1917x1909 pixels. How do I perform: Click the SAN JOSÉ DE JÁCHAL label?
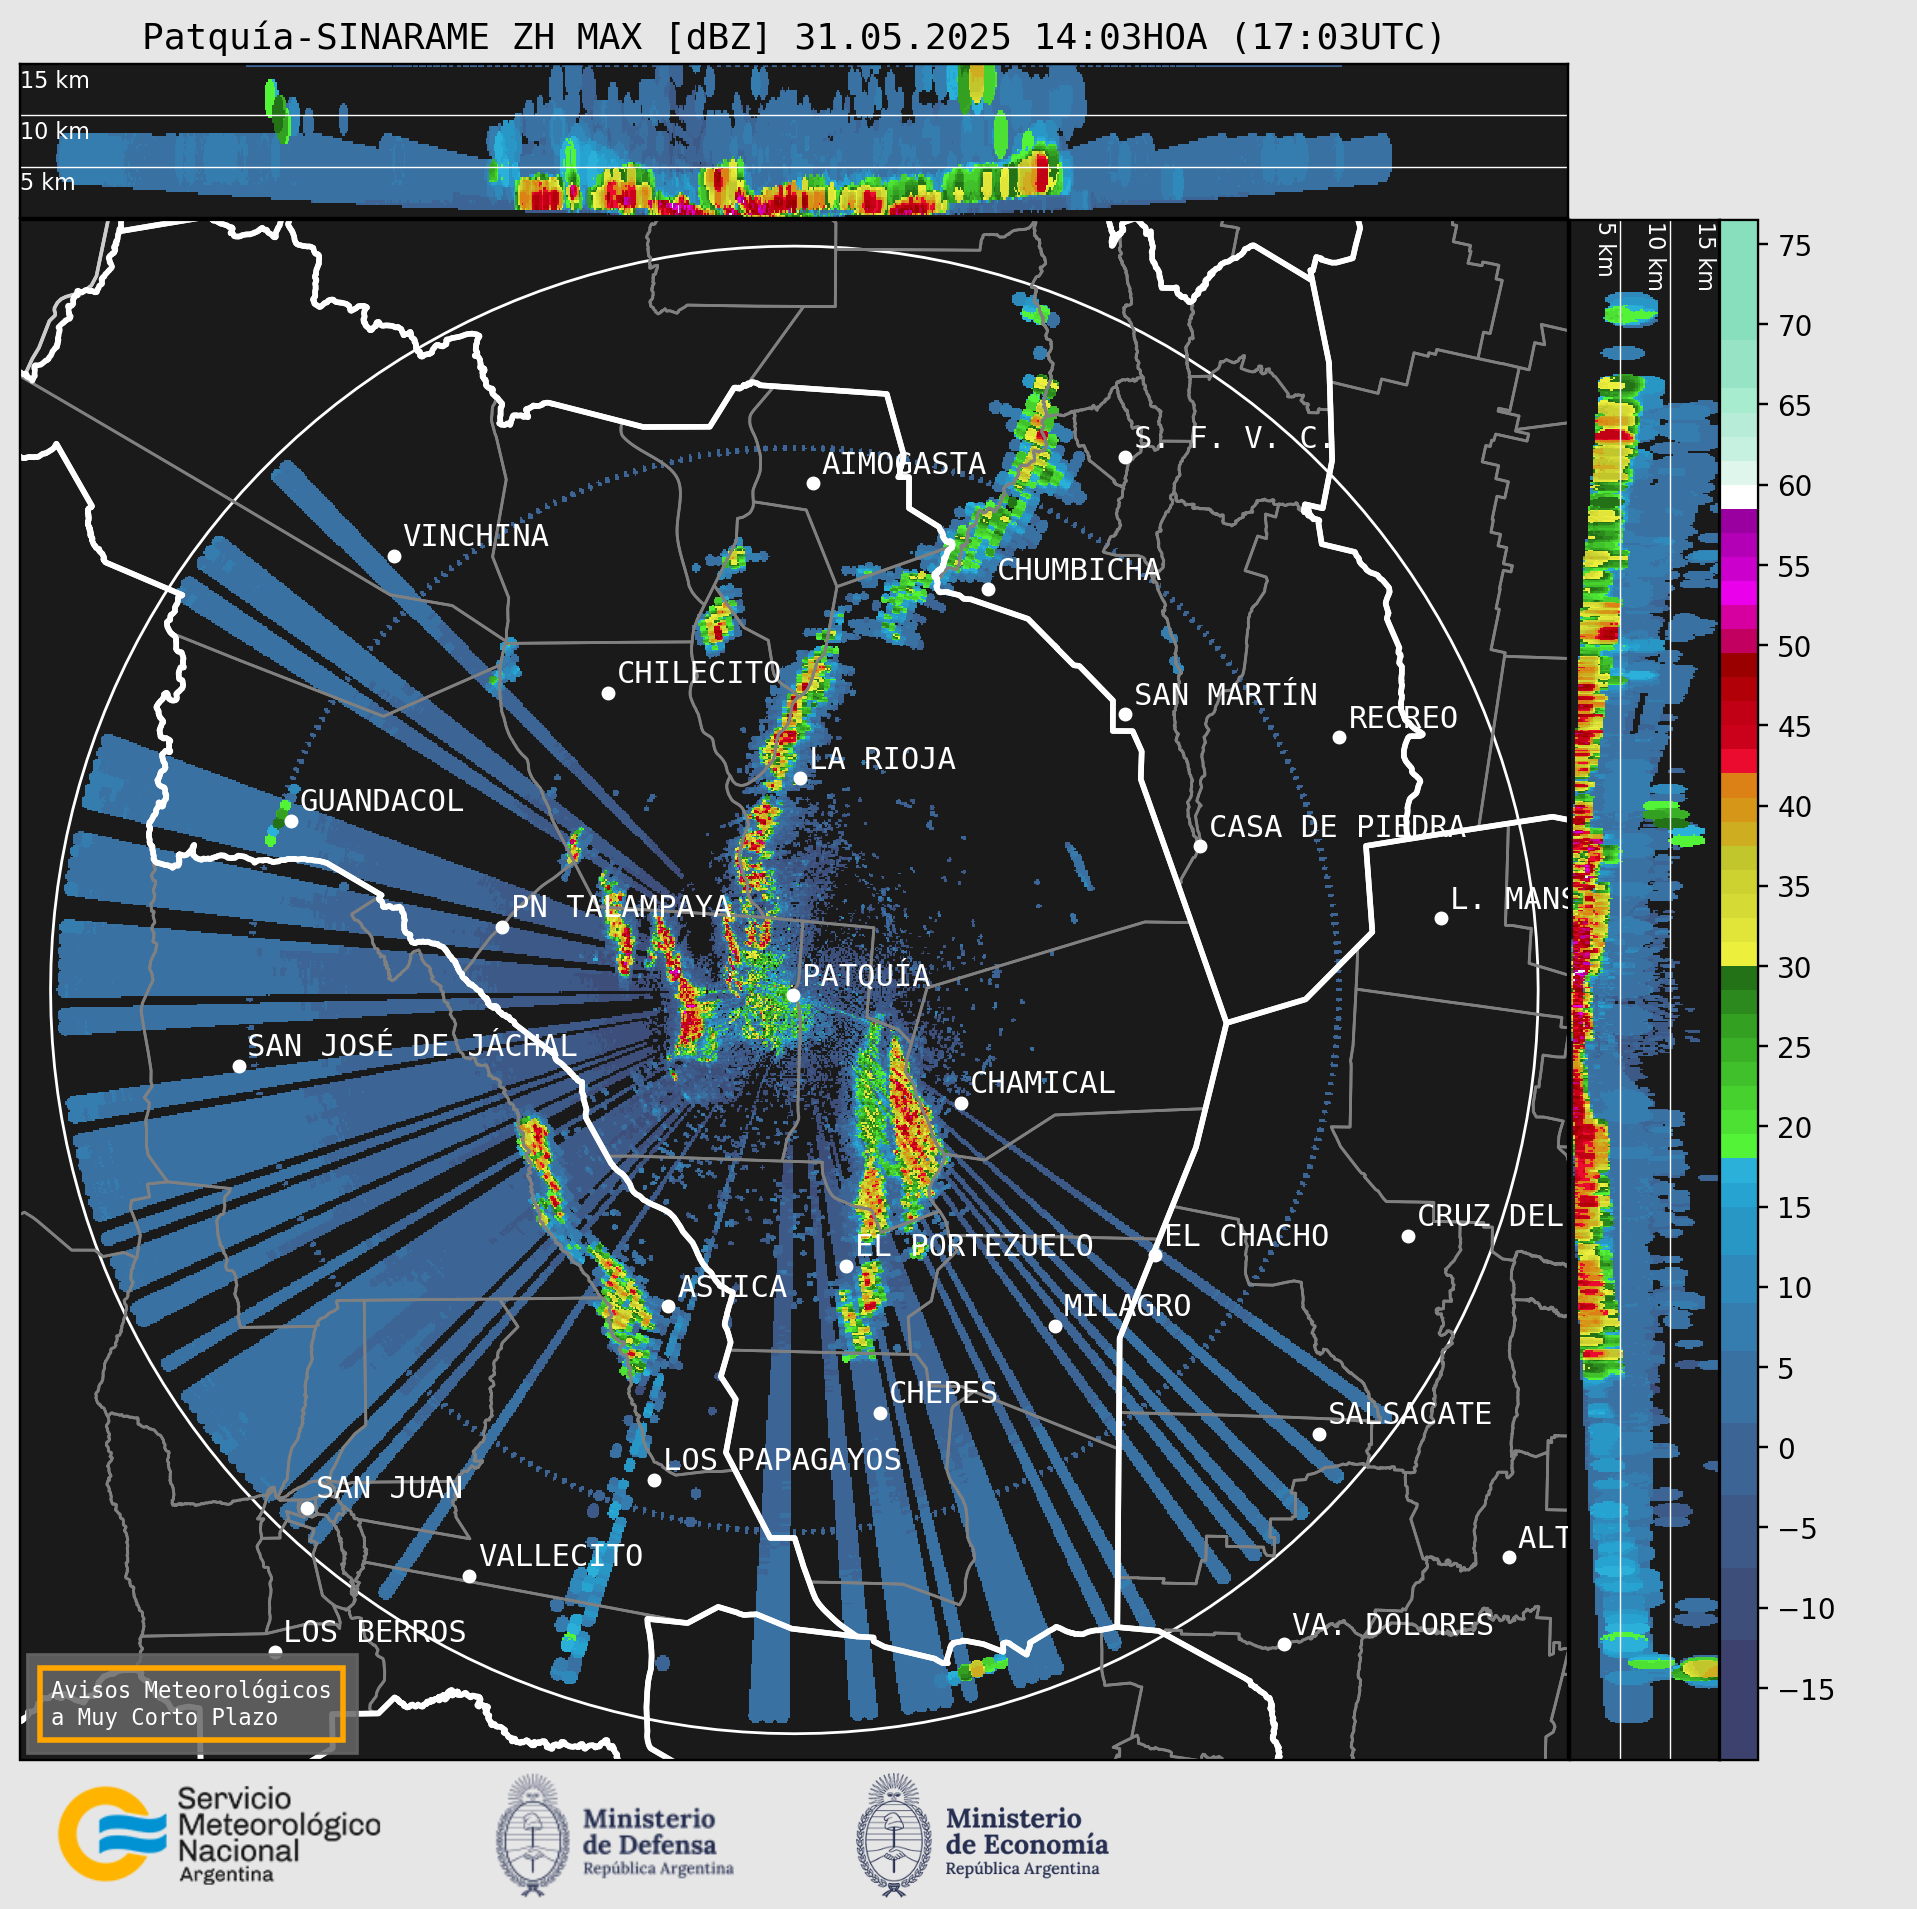pyautogui.click(x=412, y=1046)
